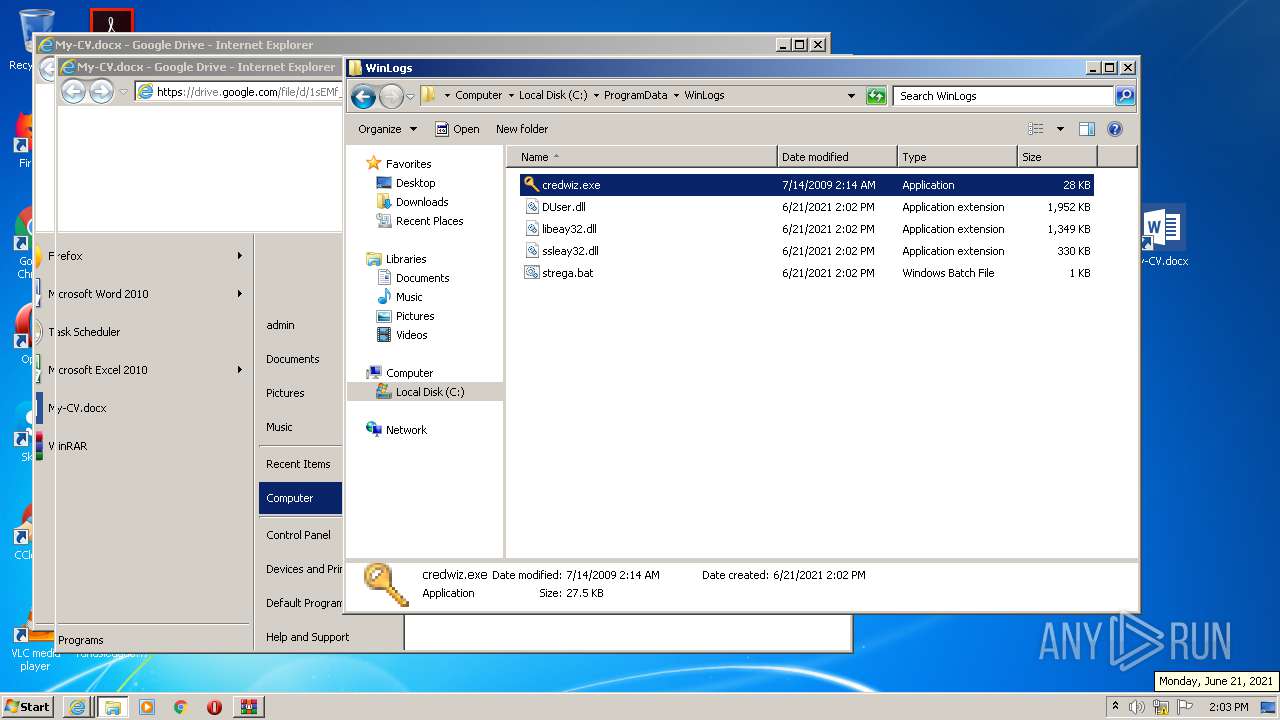1280x720 pixels.
Task: Open the view options dropdown arrow
Action: click(x=1060, y=129)
